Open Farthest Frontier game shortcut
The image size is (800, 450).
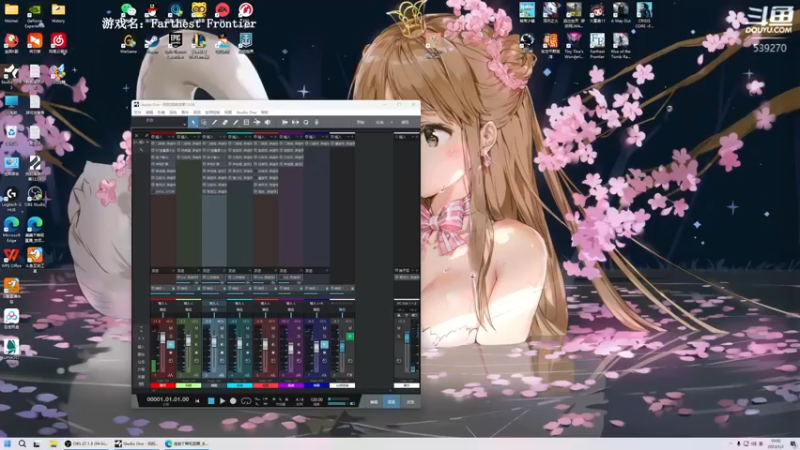[x=597, y=45]
